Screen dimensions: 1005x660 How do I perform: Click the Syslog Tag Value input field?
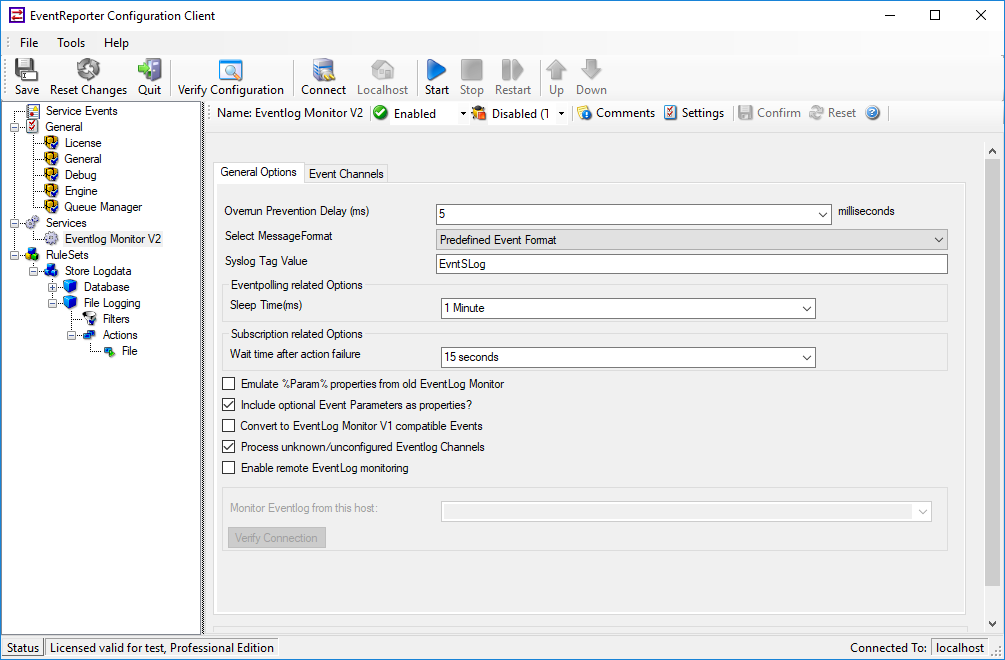691,264
